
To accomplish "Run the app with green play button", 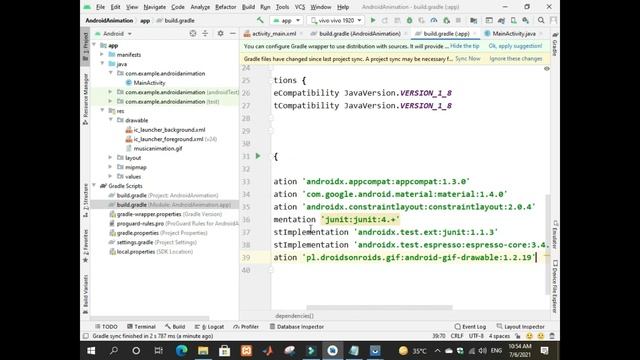I will point(373,20).
